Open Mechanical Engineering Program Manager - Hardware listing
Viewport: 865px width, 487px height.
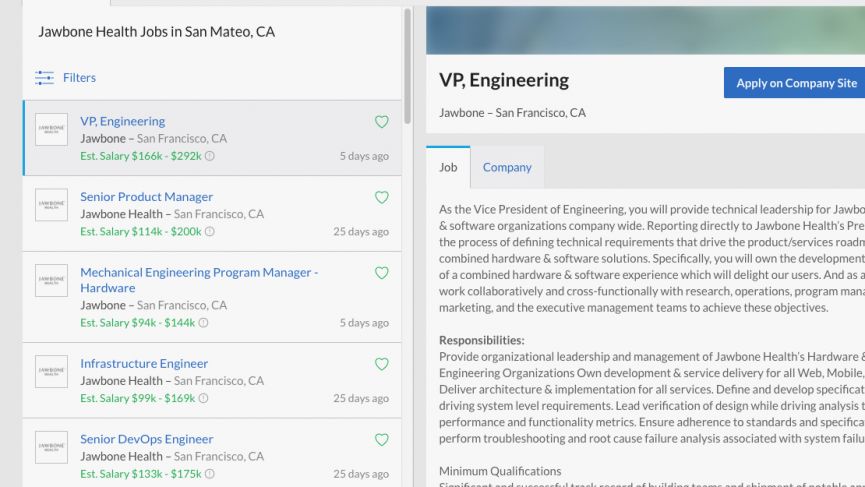[x=199, y=280]
